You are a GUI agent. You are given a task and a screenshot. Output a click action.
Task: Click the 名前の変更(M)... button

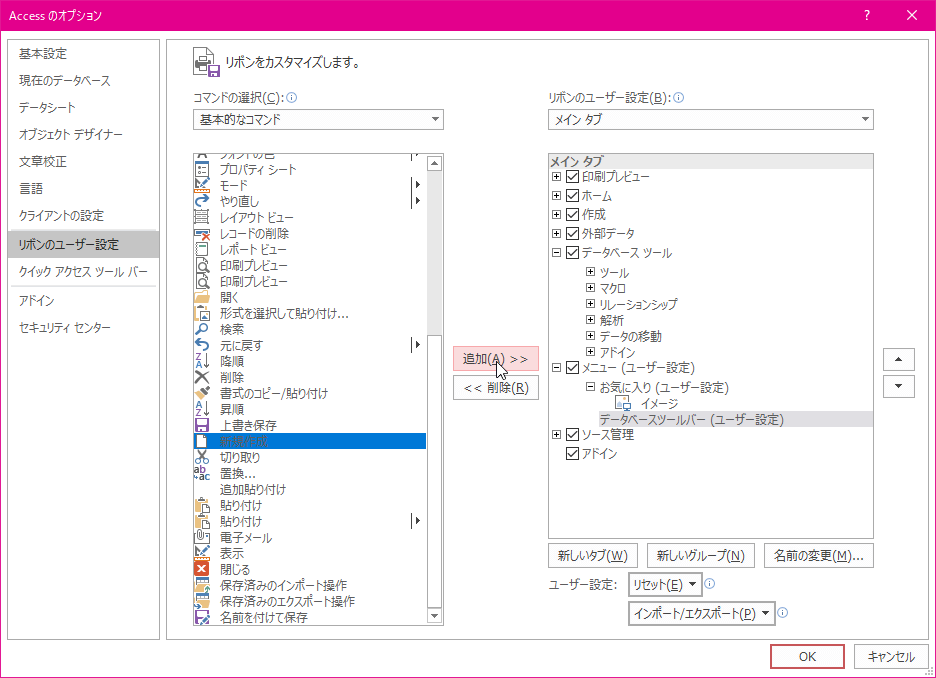click(818, 556)
